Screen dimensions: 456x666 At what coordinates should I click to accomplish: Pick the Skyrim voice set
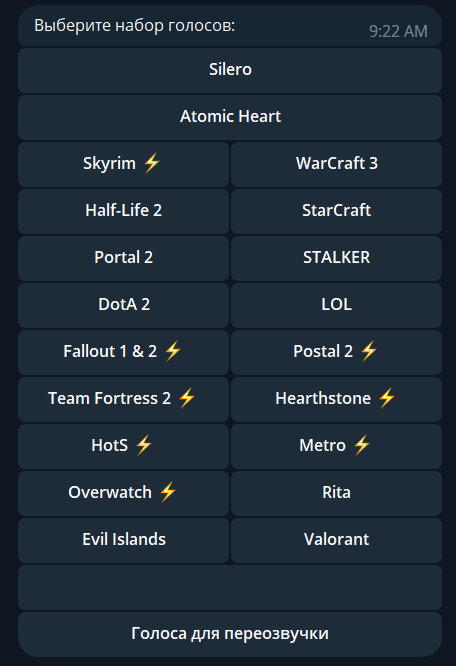pyautogui.click(x=124, y=164)
